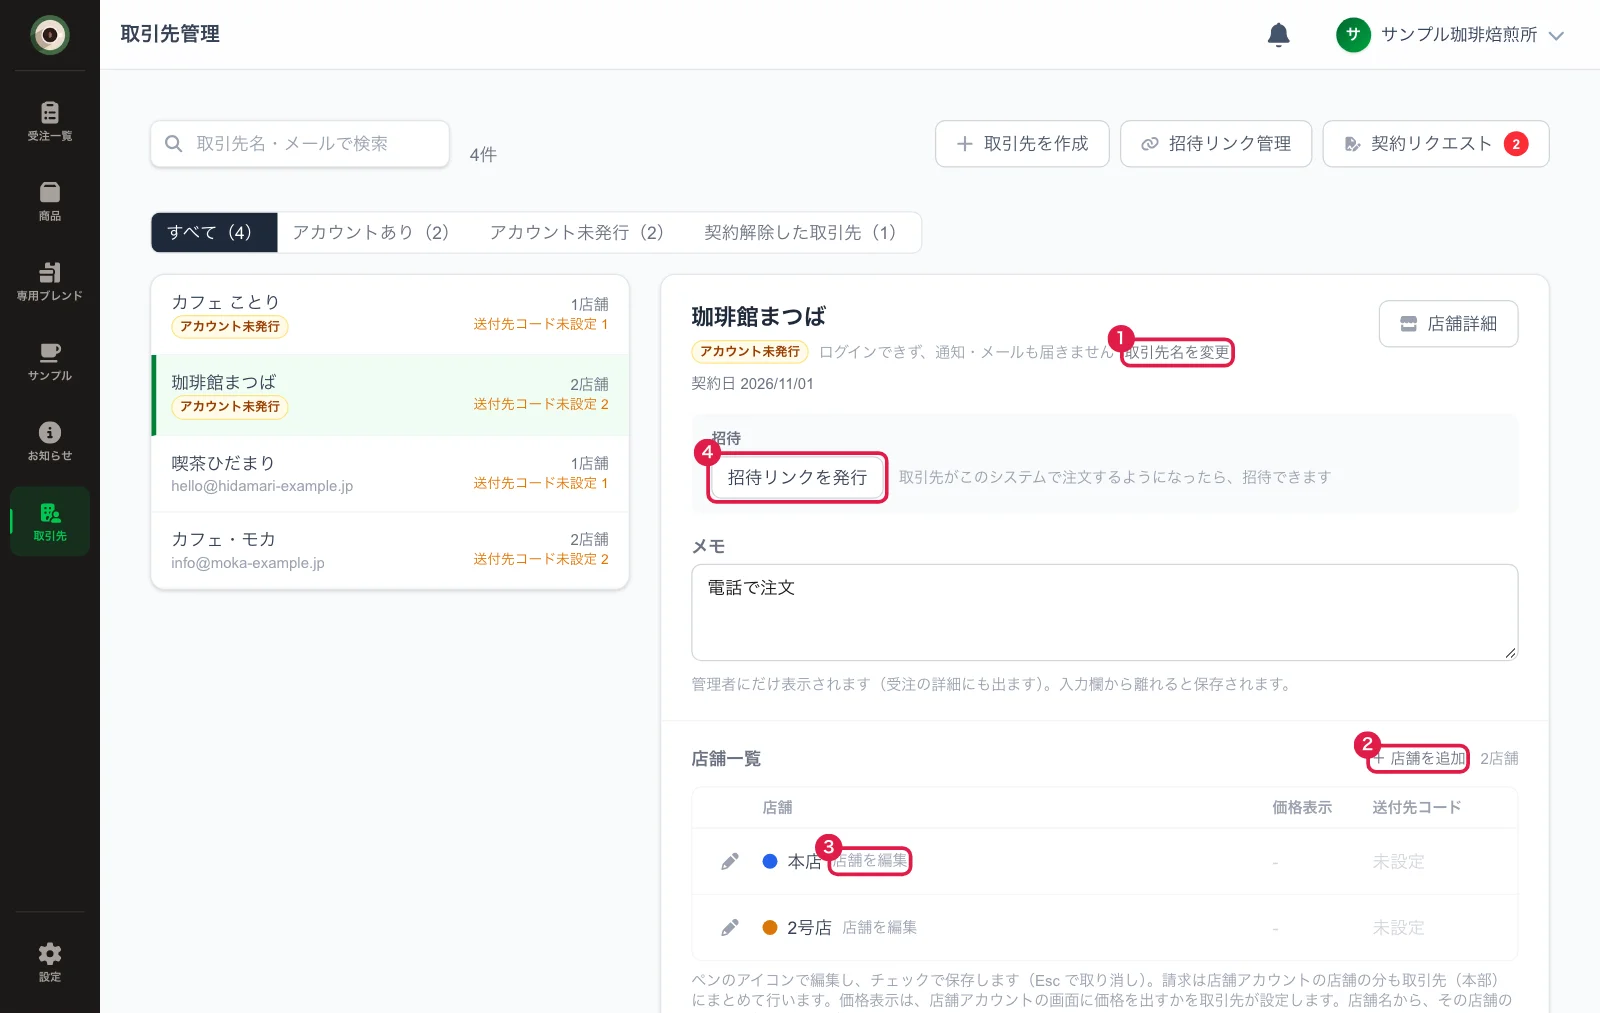Click the app logo at top left

point(50,35)
